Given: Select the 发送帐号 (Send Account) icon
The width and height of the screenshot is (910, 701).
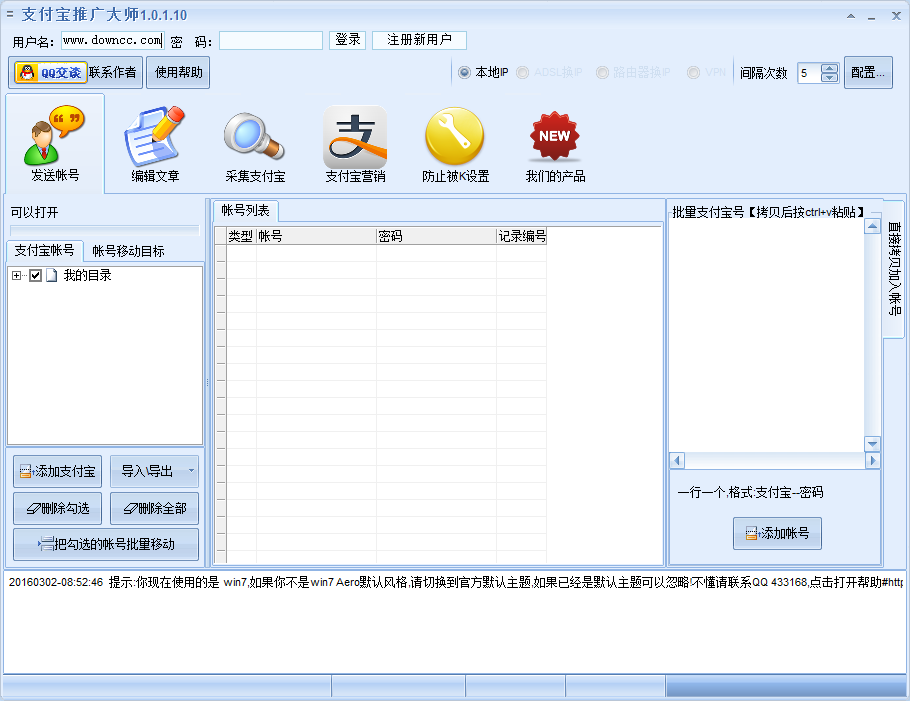Looking at the screenshot, I should coord(52,140).
